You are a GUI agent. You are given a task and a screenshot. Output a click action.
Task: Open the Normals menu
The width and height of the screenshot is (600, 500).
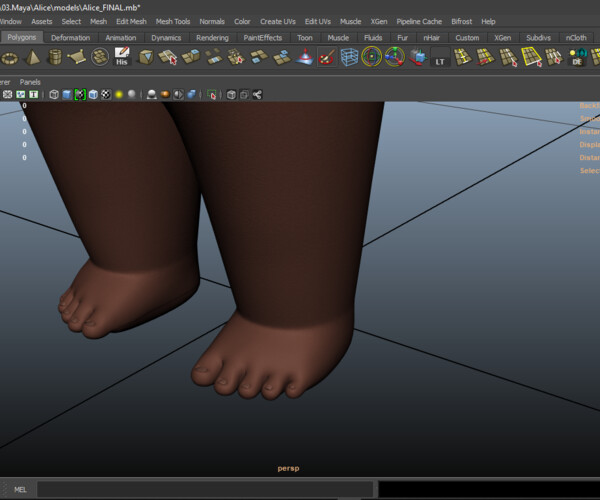pos(212,21)
